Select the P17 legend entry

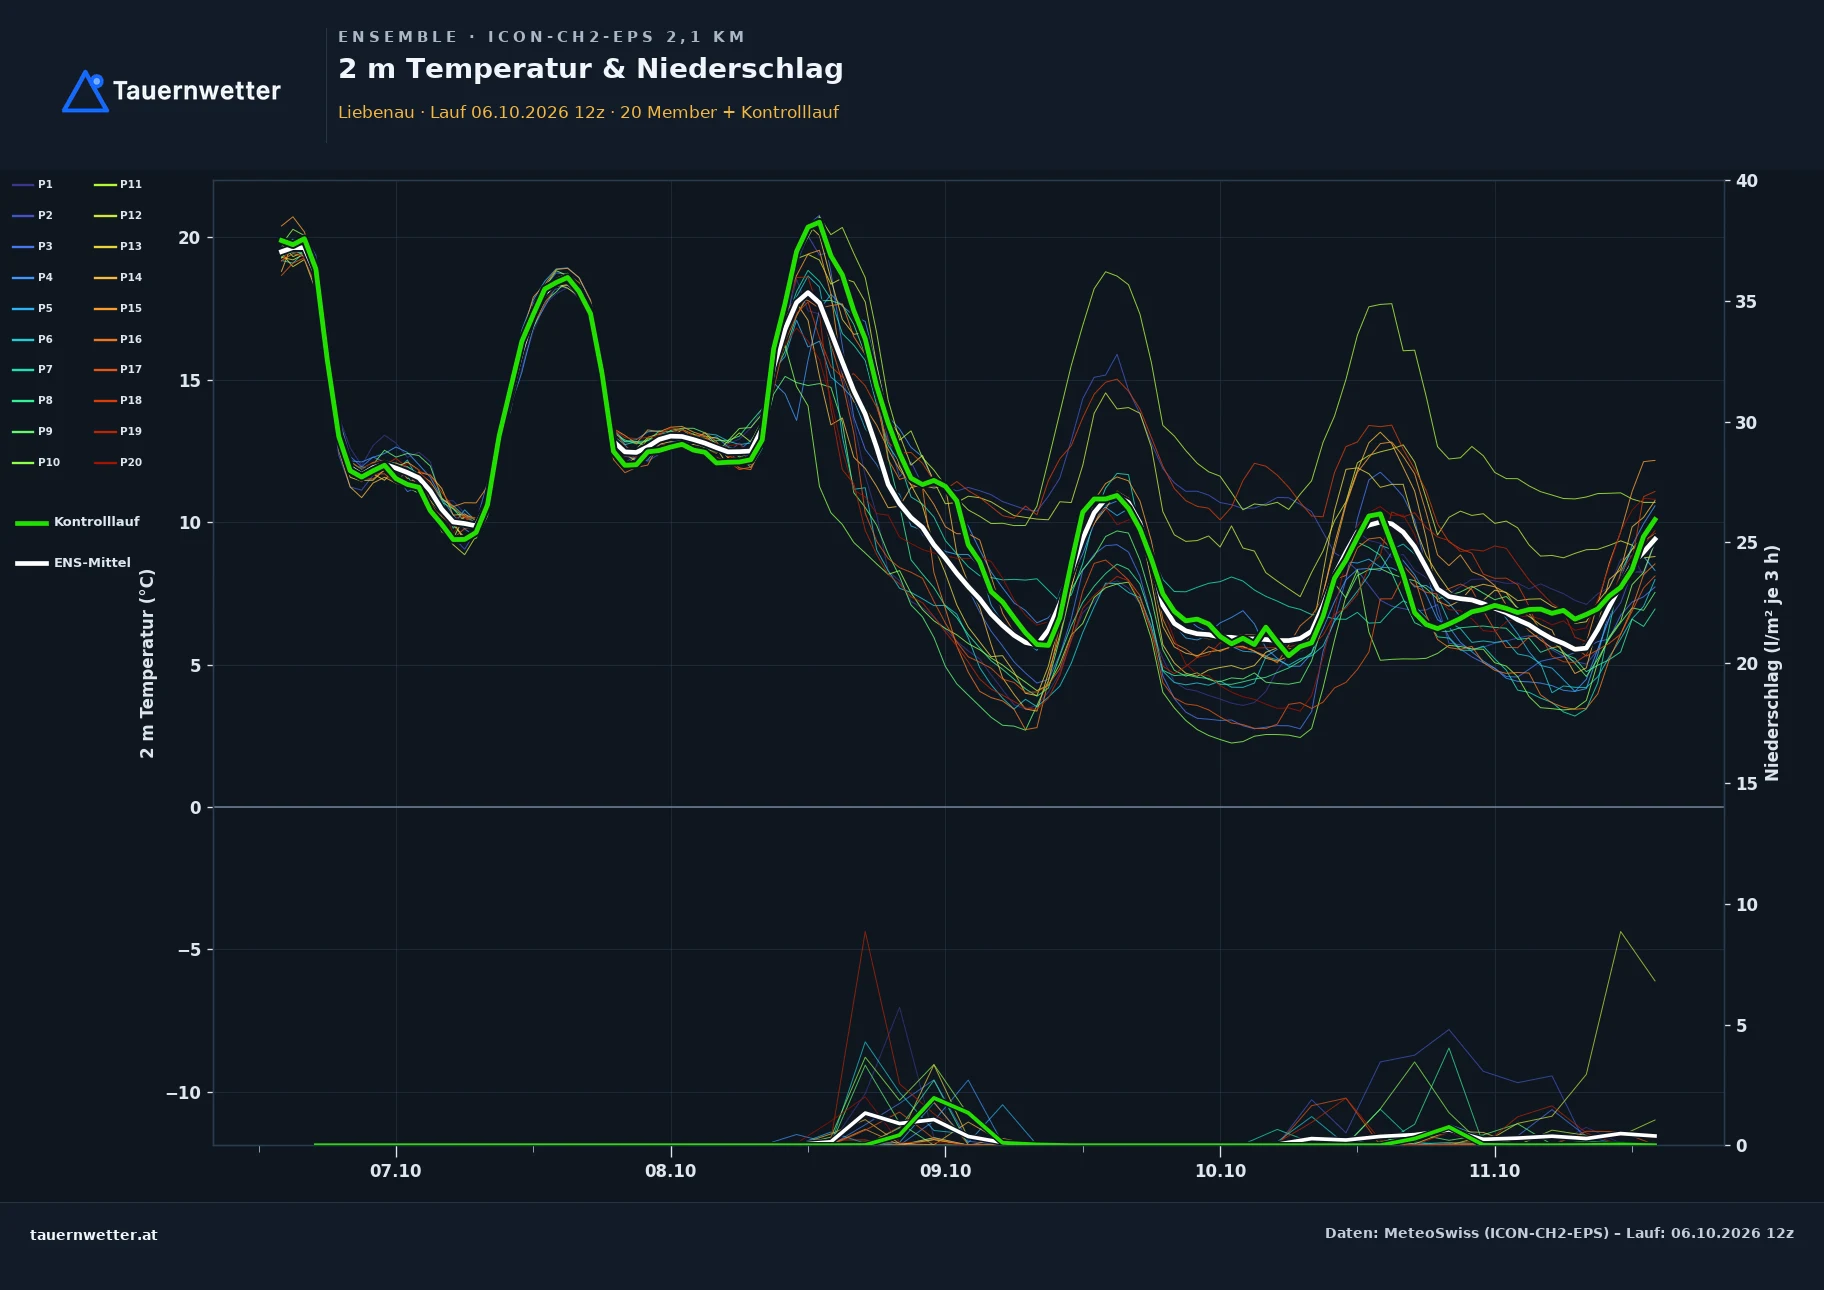click(118, 369)
